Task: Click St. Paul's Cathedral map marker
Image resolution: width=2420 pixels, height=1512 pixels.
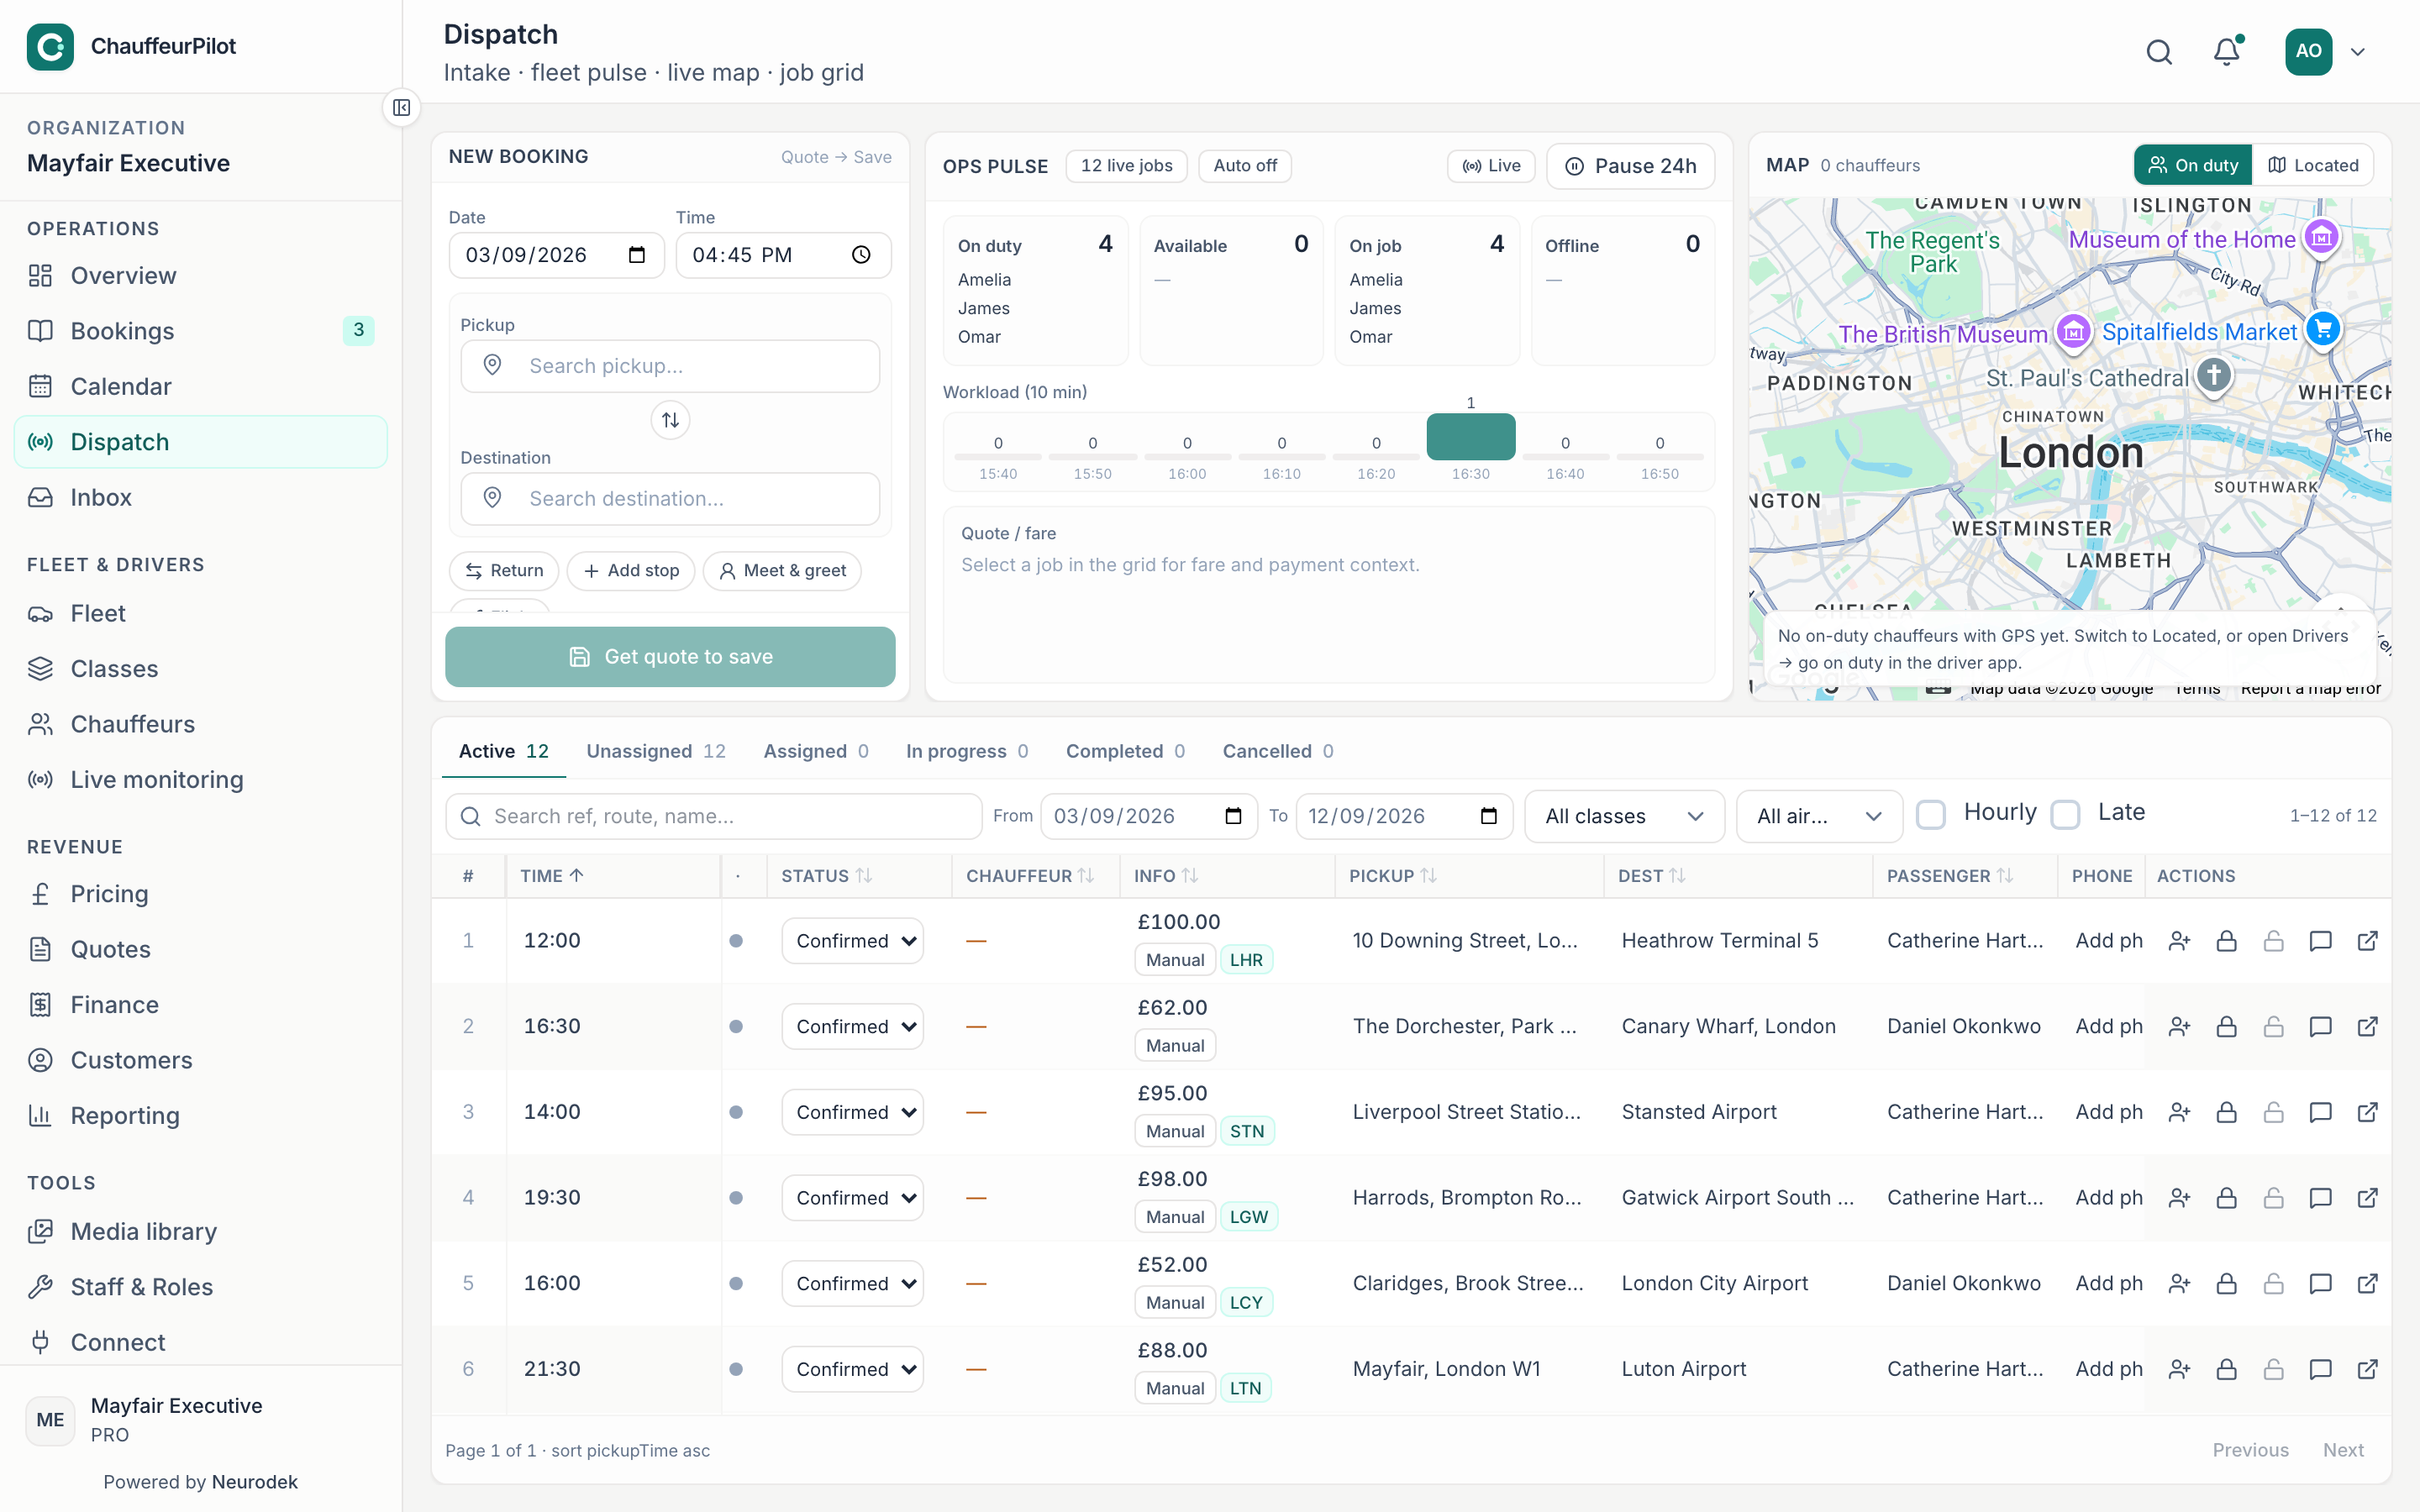Action: (x=2214, y=376)
